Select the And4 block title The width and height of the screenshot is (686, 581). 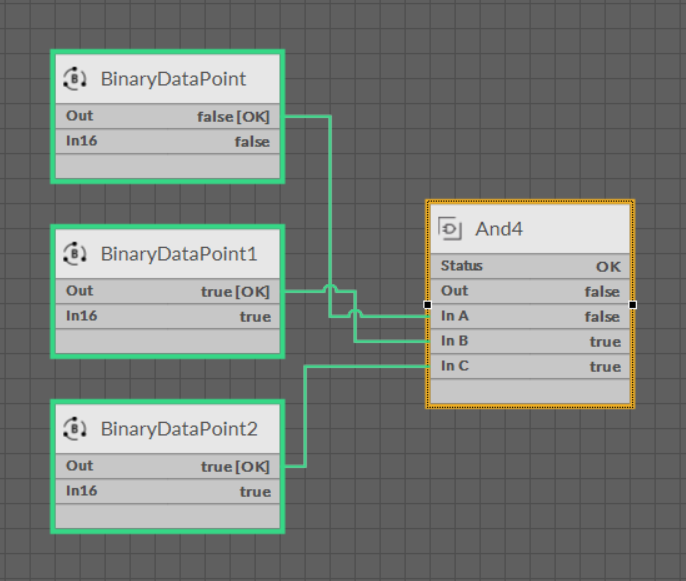[x=499, y=229]
